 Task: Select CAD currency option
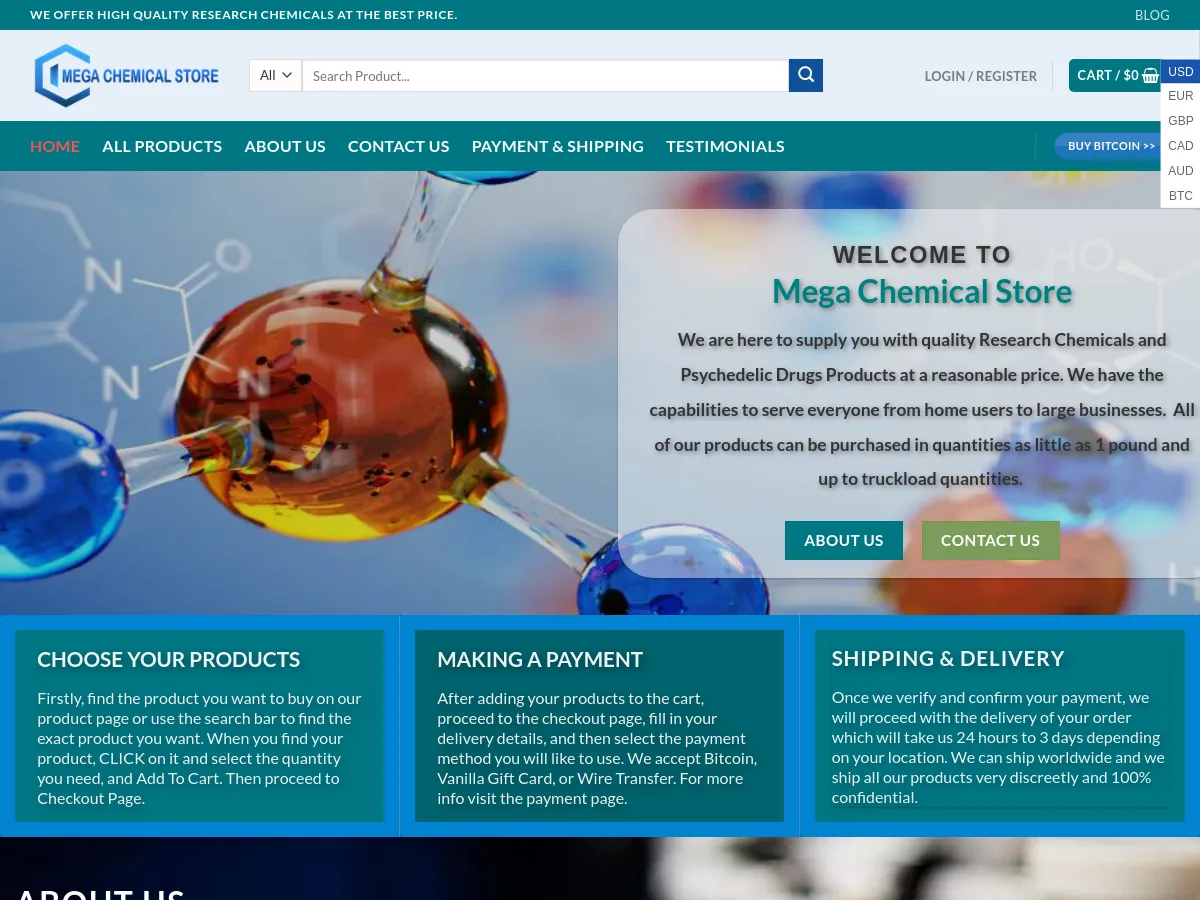tap(1180, 145)
